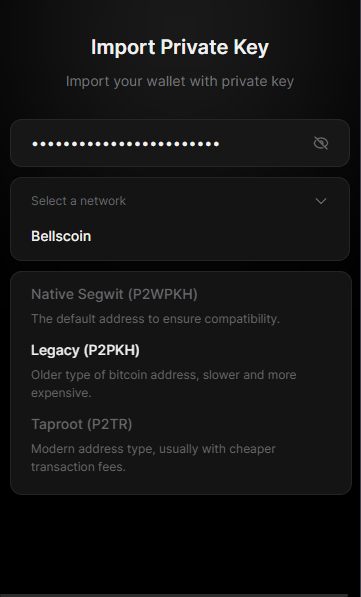This screenshot has width=361, height=597.
Task: Pick the Taproot (P2TR) address type
Action: coord(81,424)
